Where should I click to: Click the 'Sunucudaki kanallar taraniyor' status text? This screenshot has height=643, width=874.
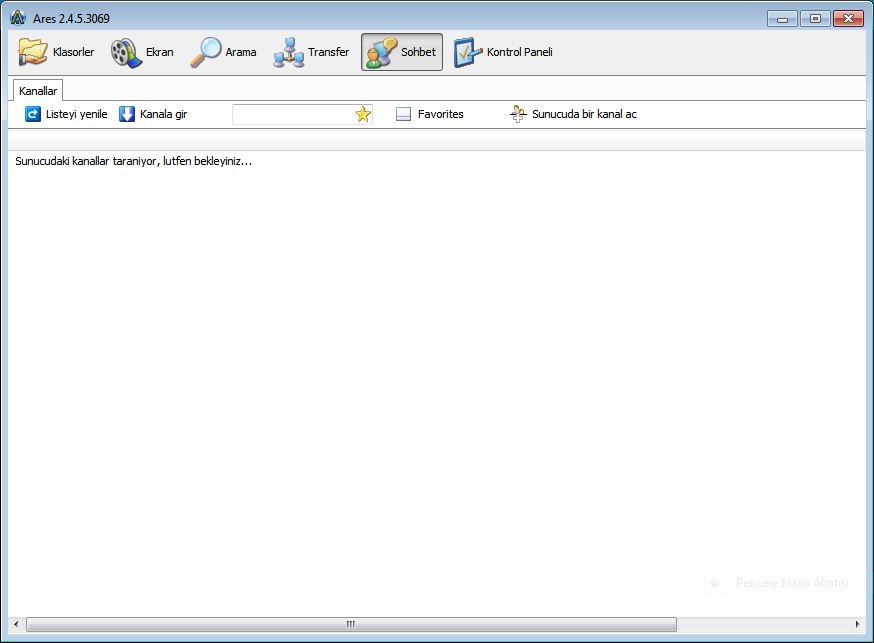(133, 161)
